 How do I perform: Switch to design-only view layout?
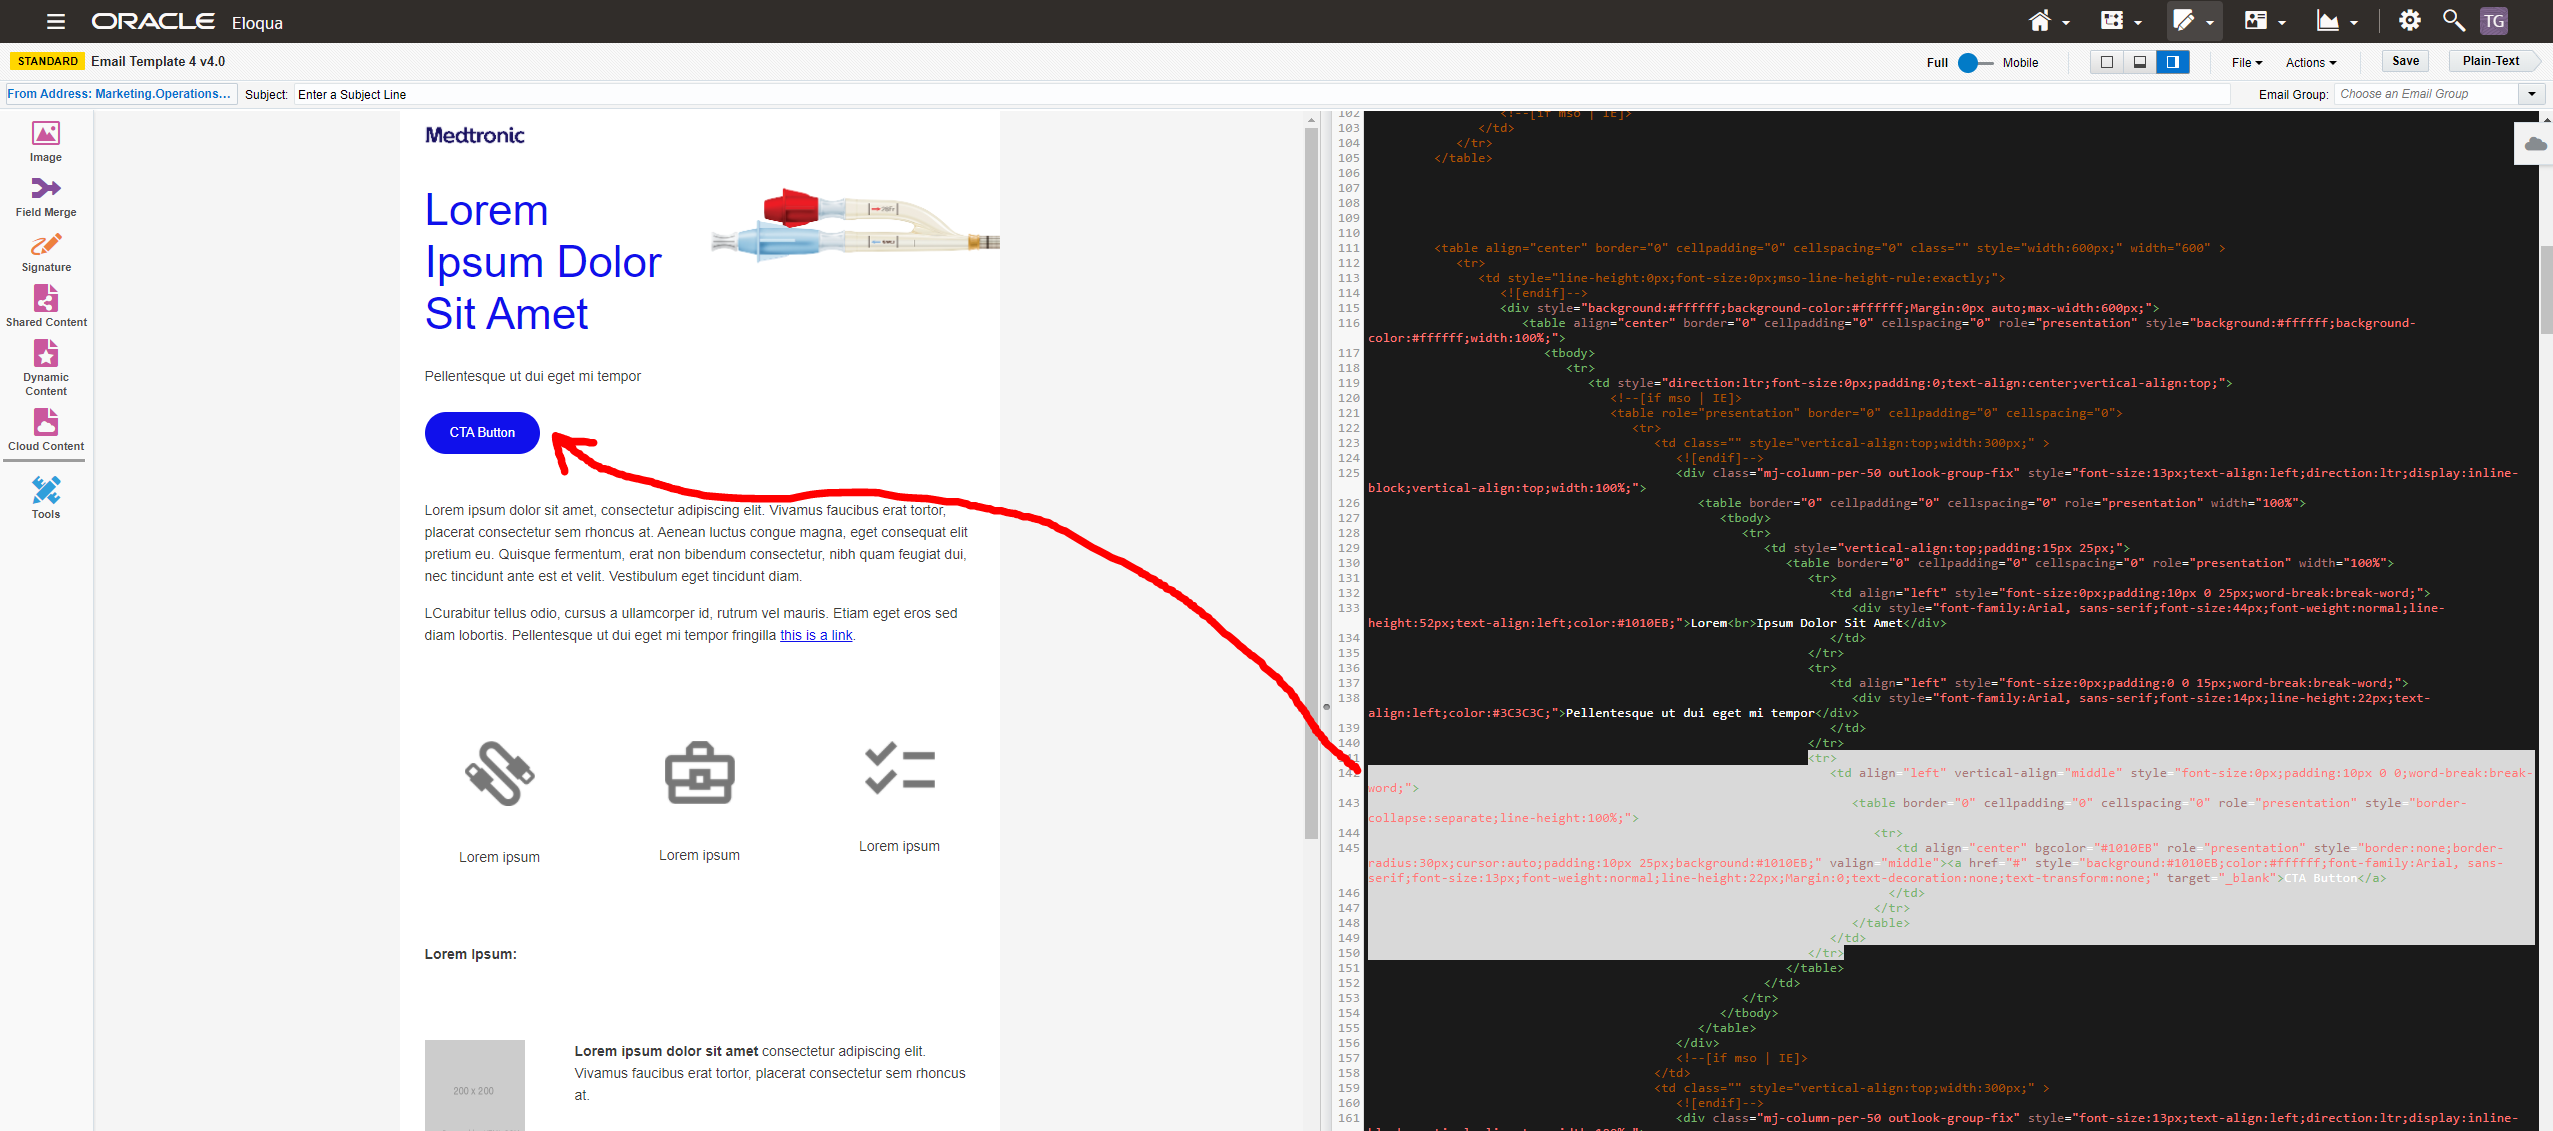coord(2107,62)
